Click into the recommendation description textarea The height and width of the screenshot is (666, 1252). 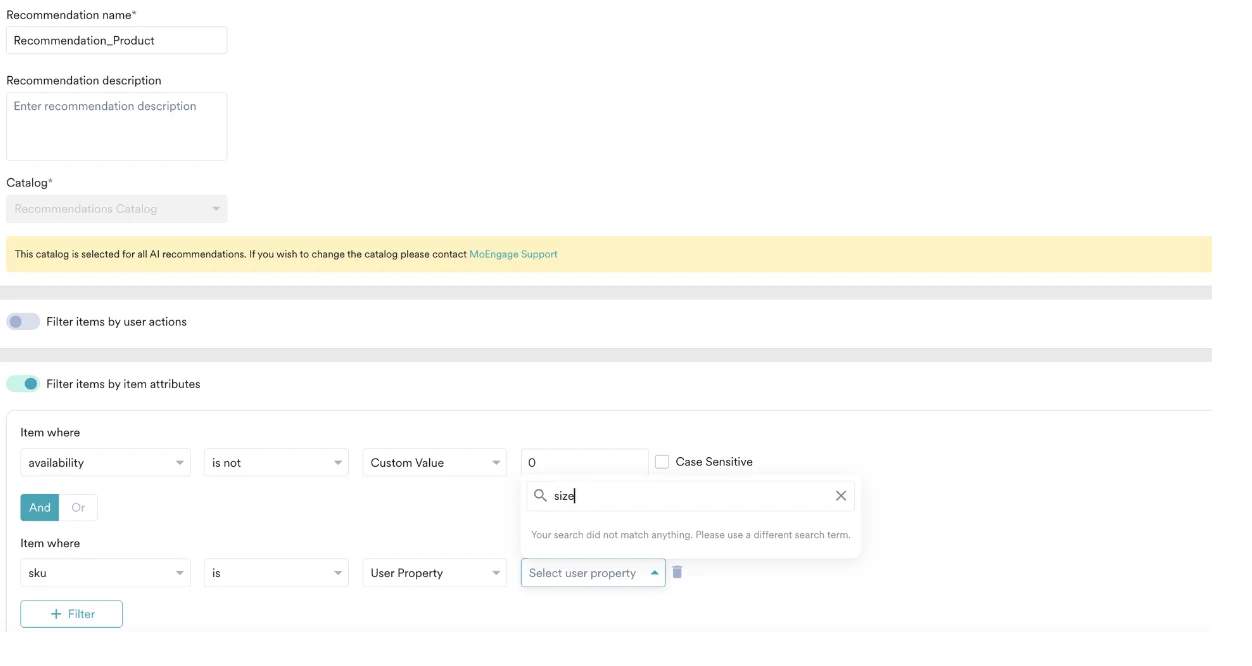pyautogui.click(x=117, y=126)
